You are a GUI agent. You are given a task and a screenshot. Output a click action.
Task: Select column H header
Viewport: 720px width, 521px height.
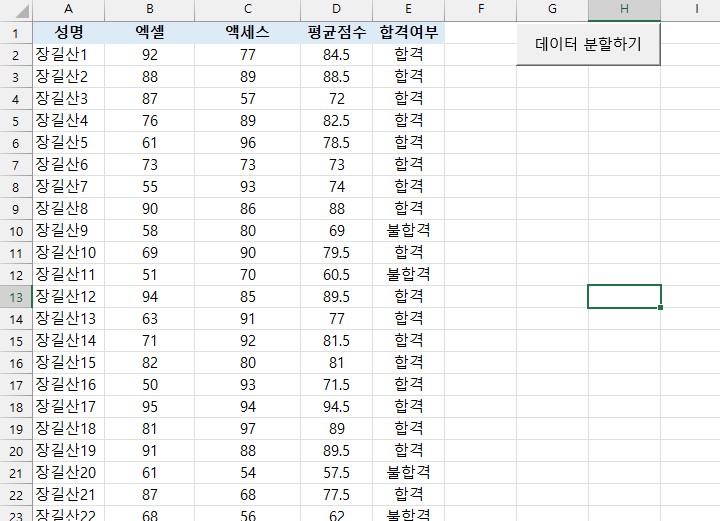coord(624,9)
